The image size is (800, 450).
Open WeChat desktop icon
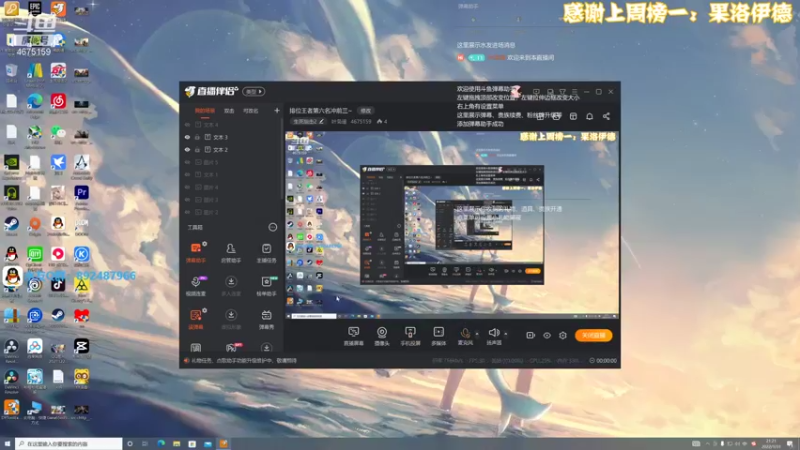click(x=58, y=134)
